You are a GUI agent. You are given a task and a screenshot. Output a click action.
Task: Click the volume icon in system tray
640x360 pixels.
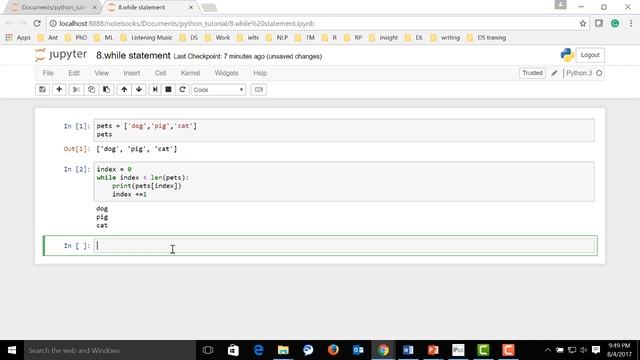point(584,350)
